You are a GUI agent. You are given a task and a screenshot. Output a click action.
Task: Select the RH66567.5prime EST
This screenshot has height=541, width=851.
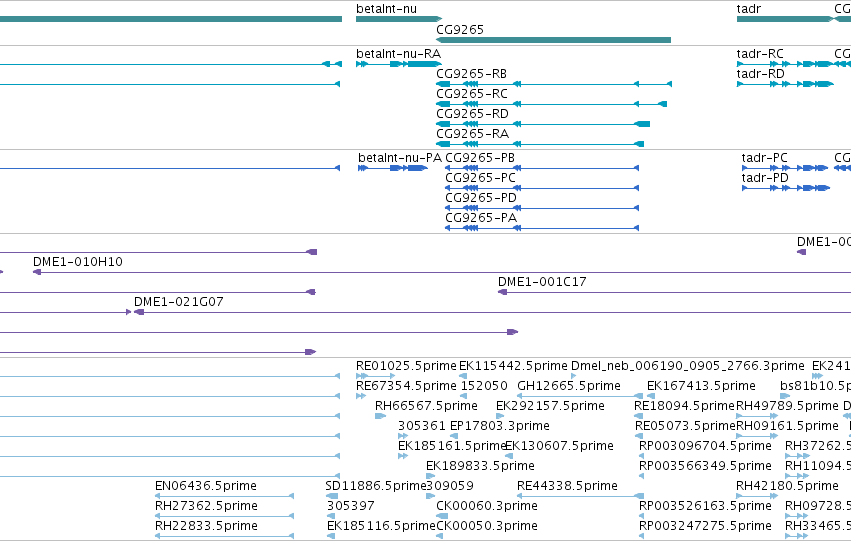coord(380,416)
